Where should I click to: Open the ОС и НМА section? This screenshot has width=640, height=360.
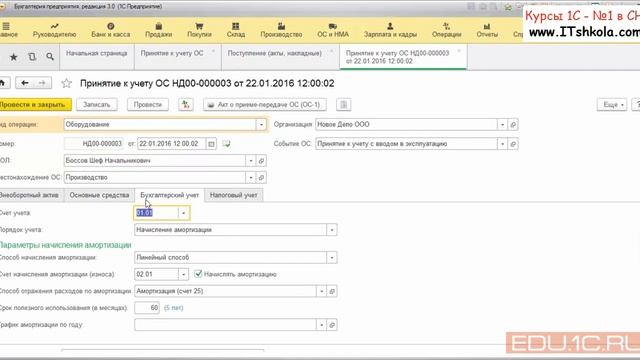(333, 30)
